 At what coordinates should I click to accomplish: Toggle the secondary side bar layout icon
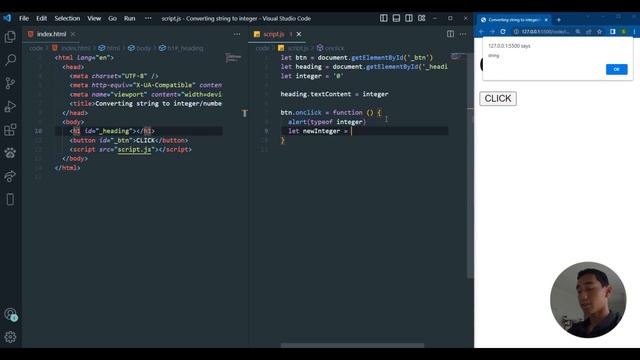pyautogui.click(x=409, y=18)
